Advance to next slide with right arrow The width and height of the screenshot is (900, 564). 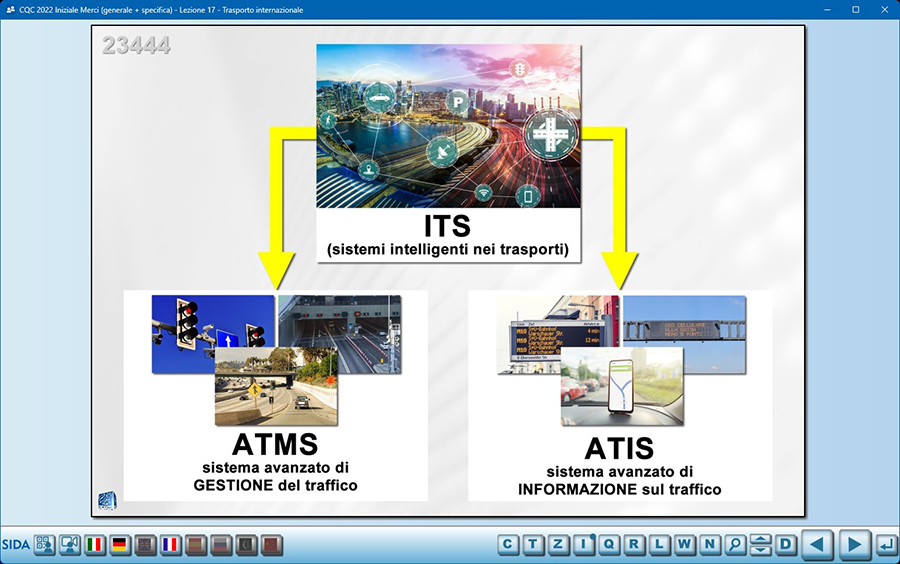click(x=853, y=544)
